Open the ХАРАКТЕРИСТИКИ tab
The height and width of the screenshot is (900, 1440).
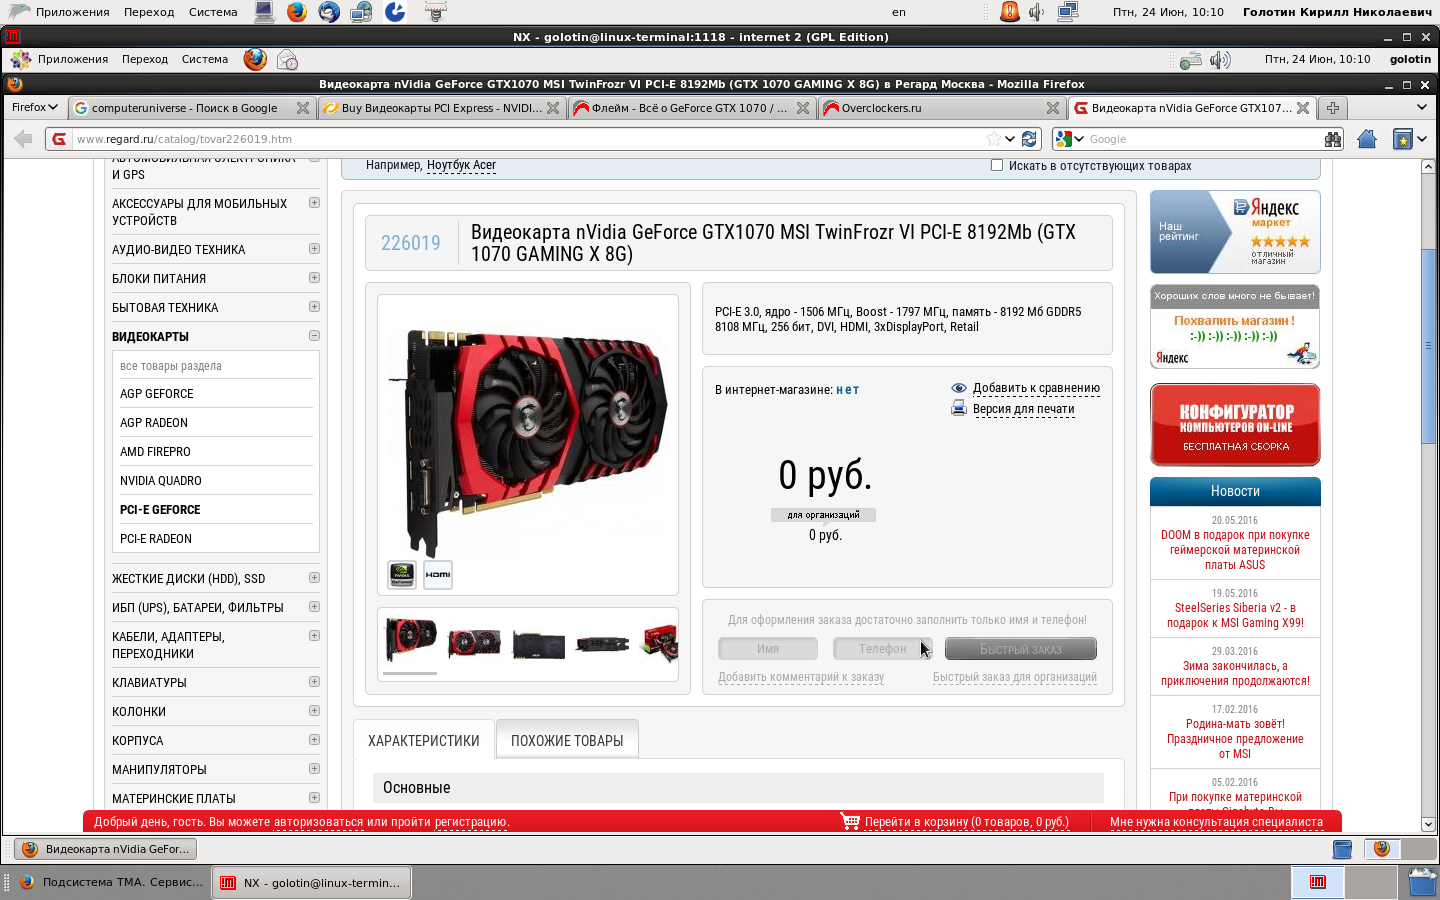click(424, 741)
